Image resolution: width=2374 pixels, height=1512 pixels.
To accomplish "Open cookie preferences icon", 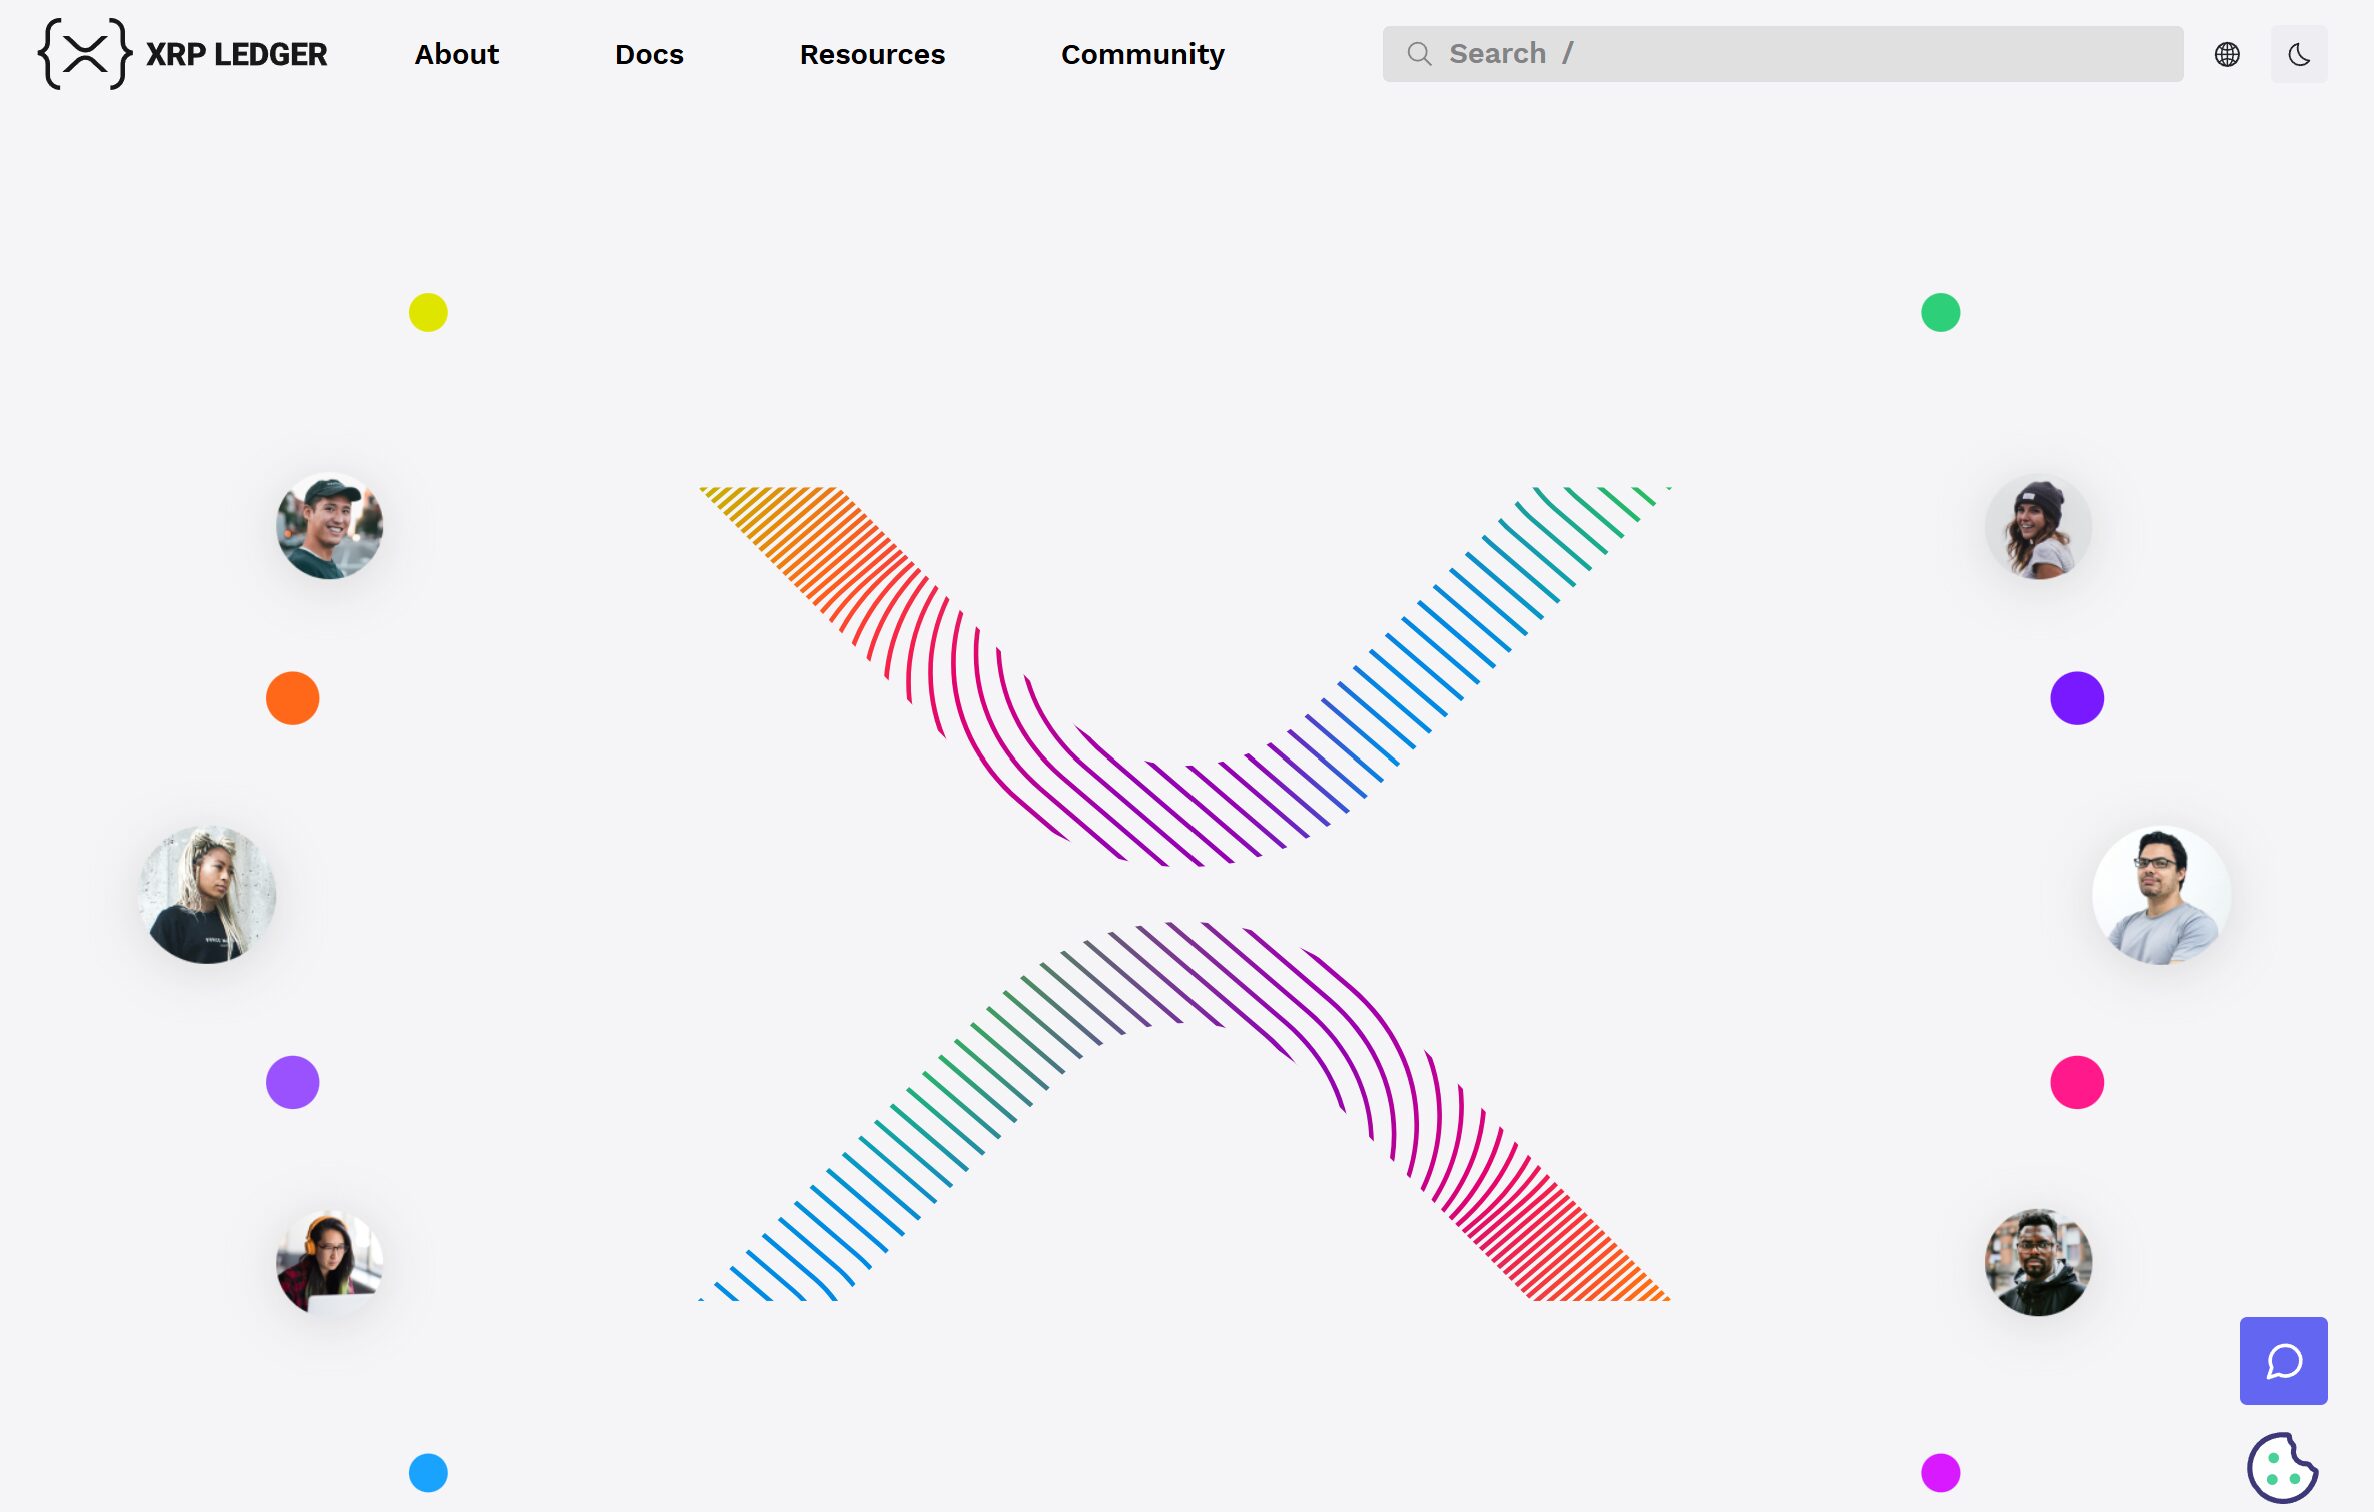I will tap(2282, 1468).
